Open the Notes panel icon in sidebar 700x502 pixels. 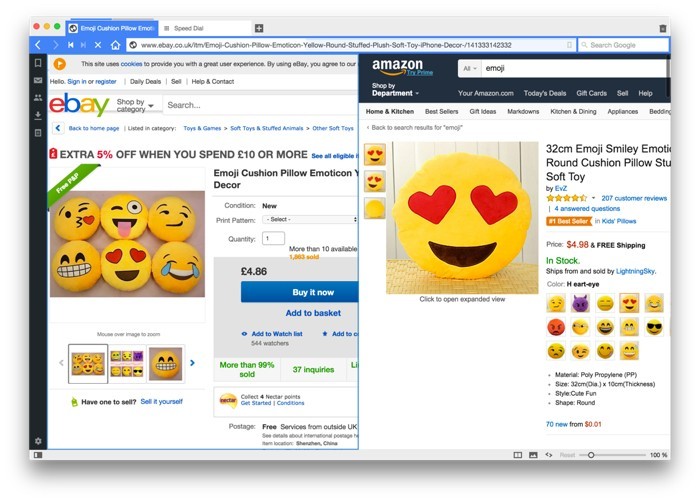tap(38, 133)
